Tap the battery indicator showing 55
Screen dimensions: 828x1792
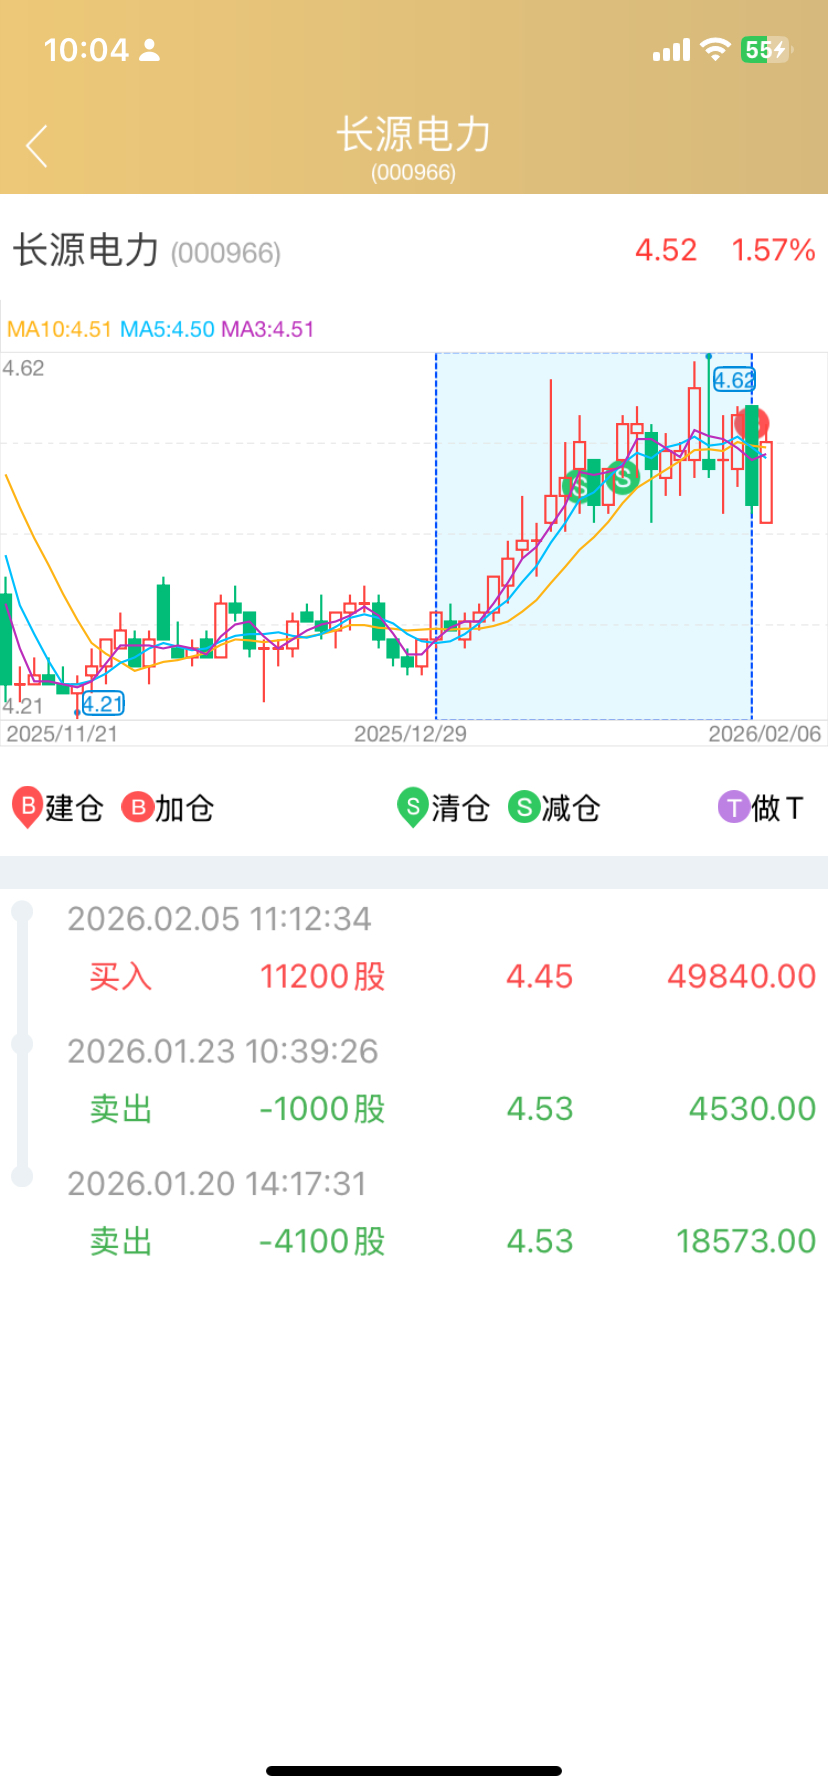(767, 49)
